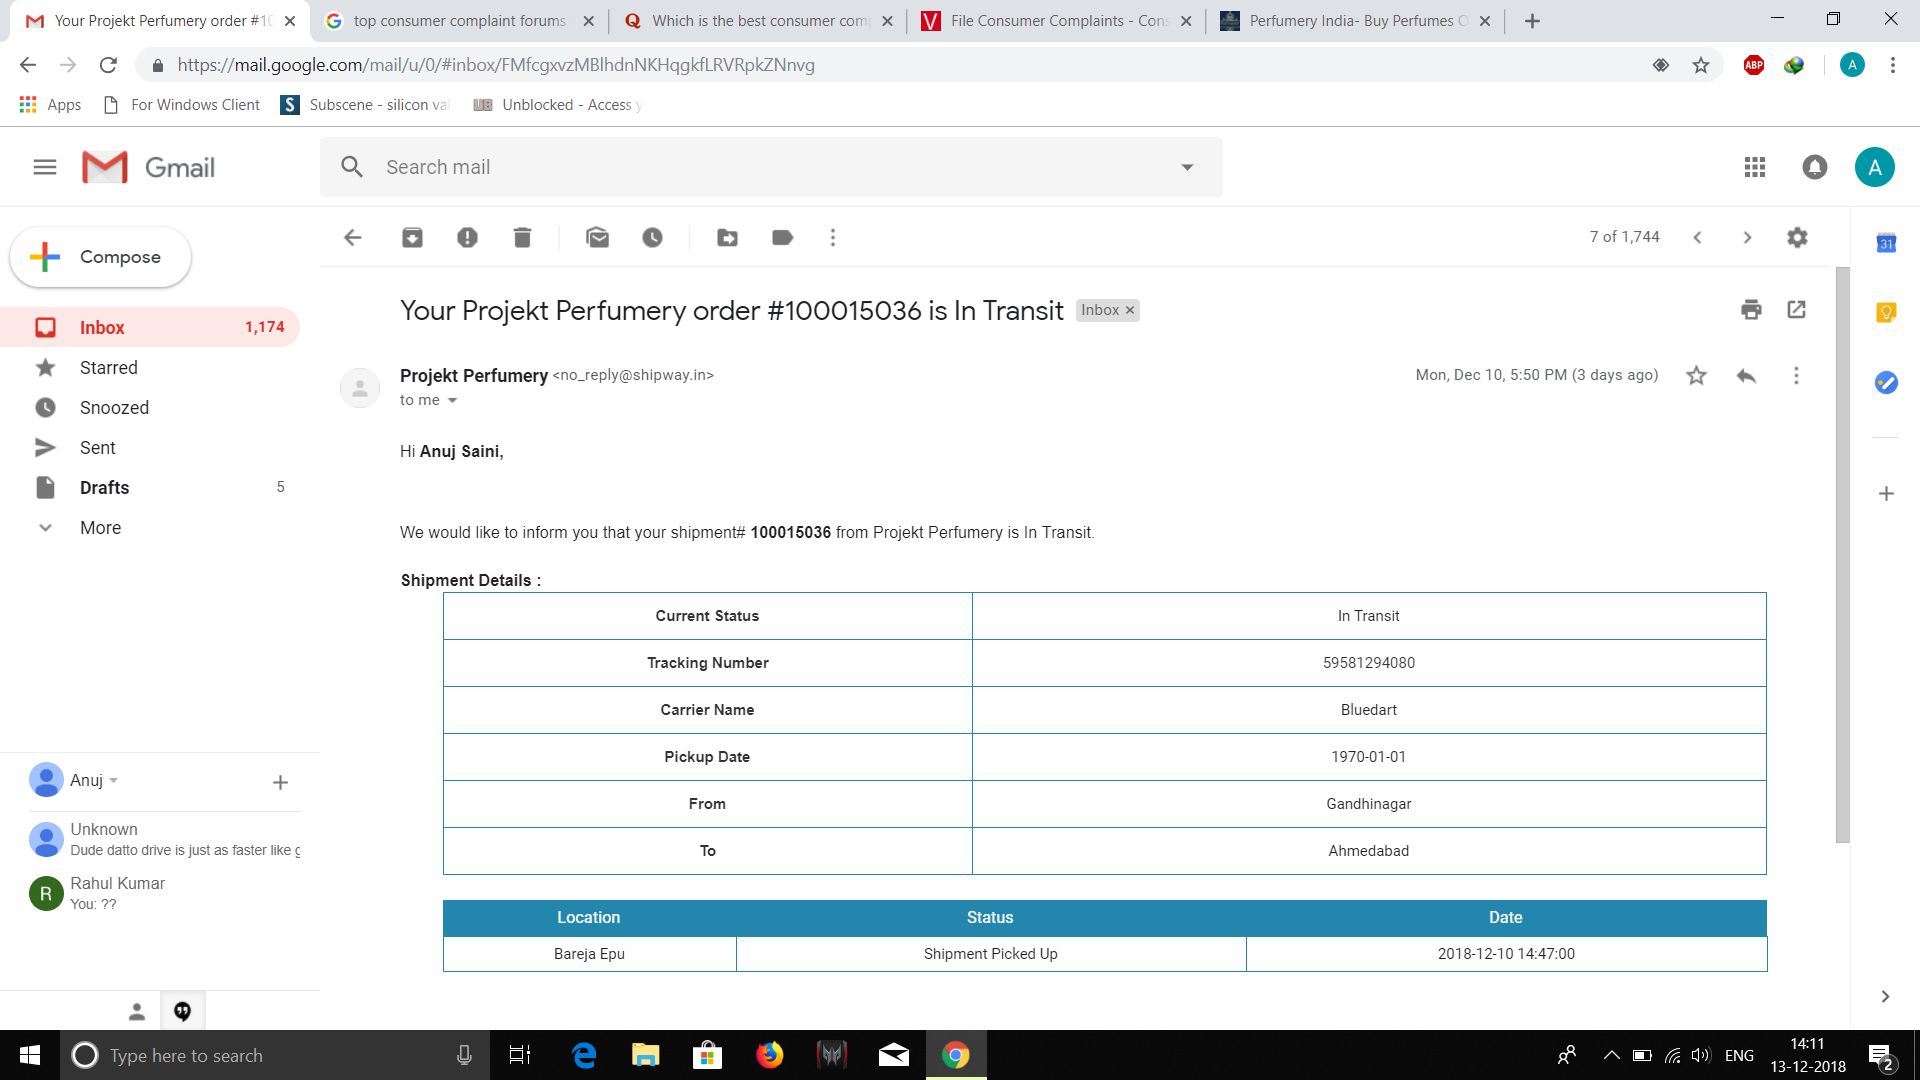The image size is (1920, 1080).
Task: Archive this email with the archive icon
Action: tap(412, 237)
